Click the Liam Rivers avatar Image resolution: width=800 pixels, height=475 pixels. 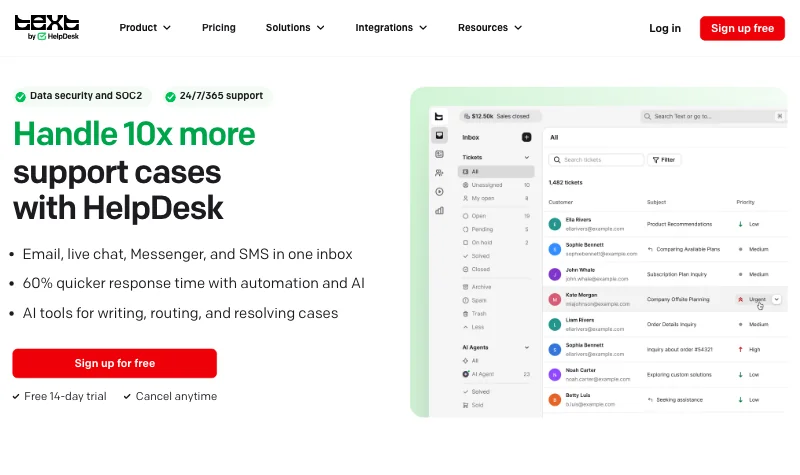555,324
